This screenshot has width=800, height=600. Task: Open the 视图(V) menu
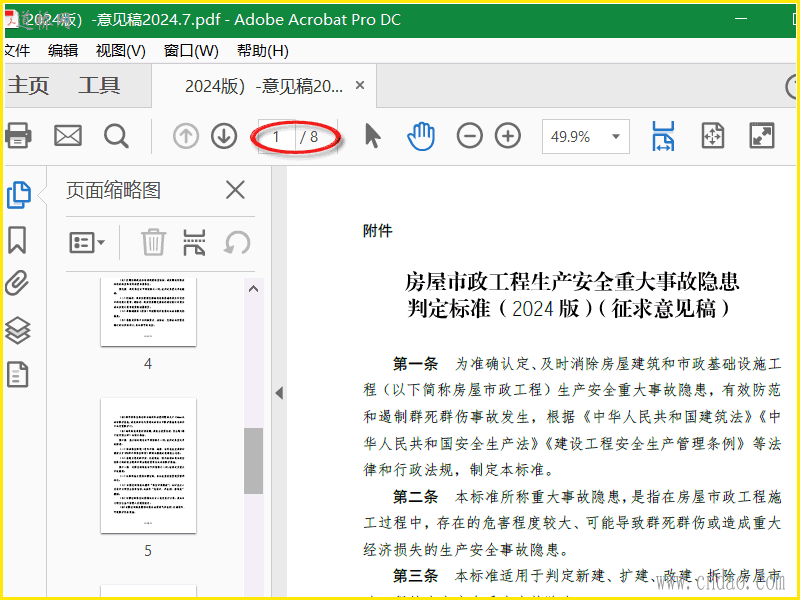120,51
